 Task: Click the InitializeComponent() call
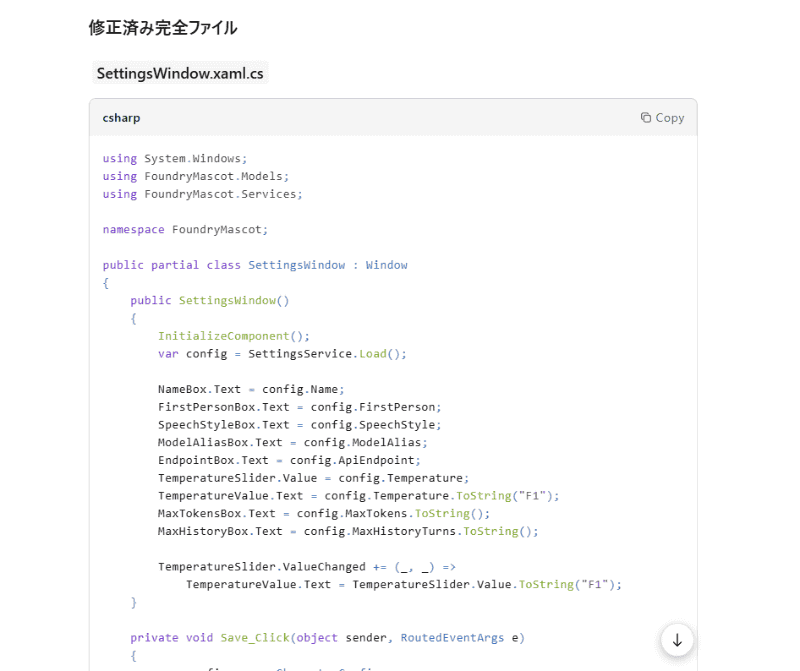(x=228, y=335)
